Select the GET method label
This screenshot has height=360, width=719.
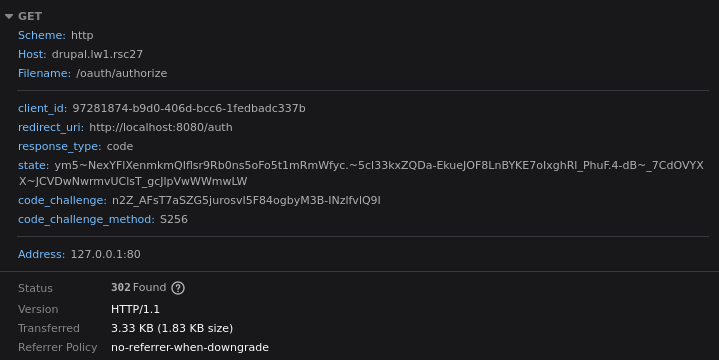coord(30,17)
